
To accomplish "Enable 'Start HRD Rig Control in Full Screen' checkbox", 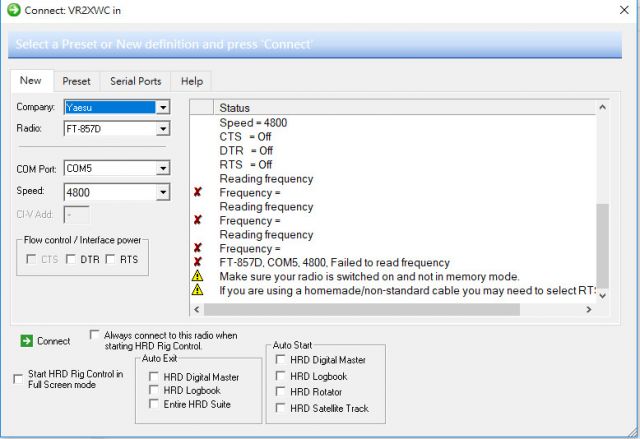I will pyautogui.click(x=18, y=379).
